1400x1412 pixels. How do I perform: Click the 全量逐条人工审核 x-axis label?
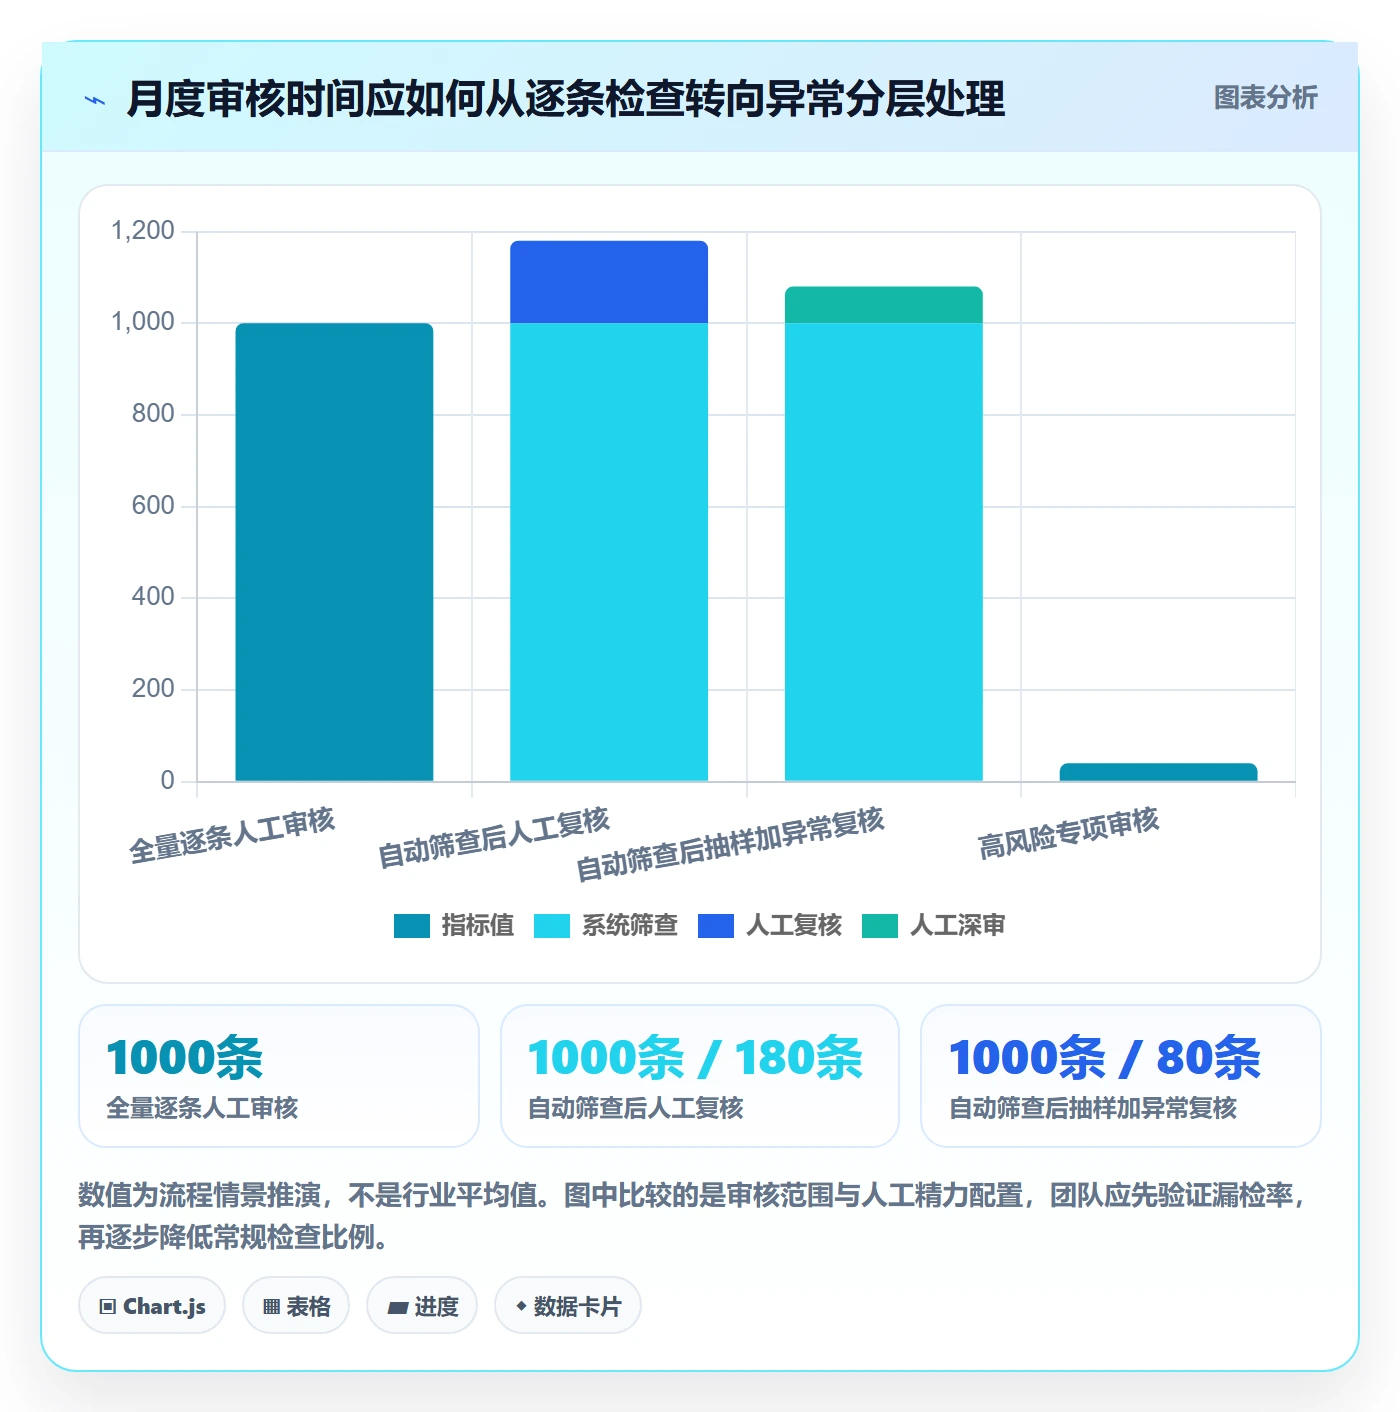click(232, 836)
